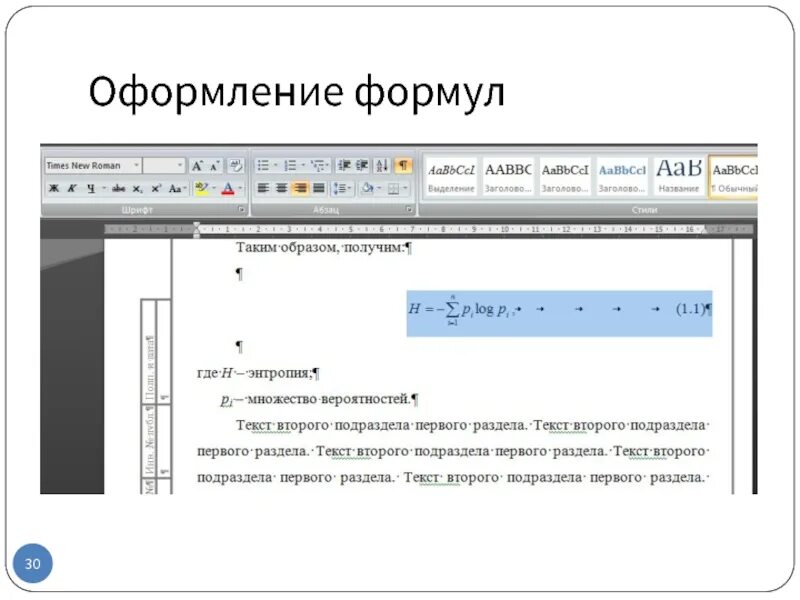Toggle strikethrough (abc) formatting
The height and width of the screenshot is (600, 800).
118,189
